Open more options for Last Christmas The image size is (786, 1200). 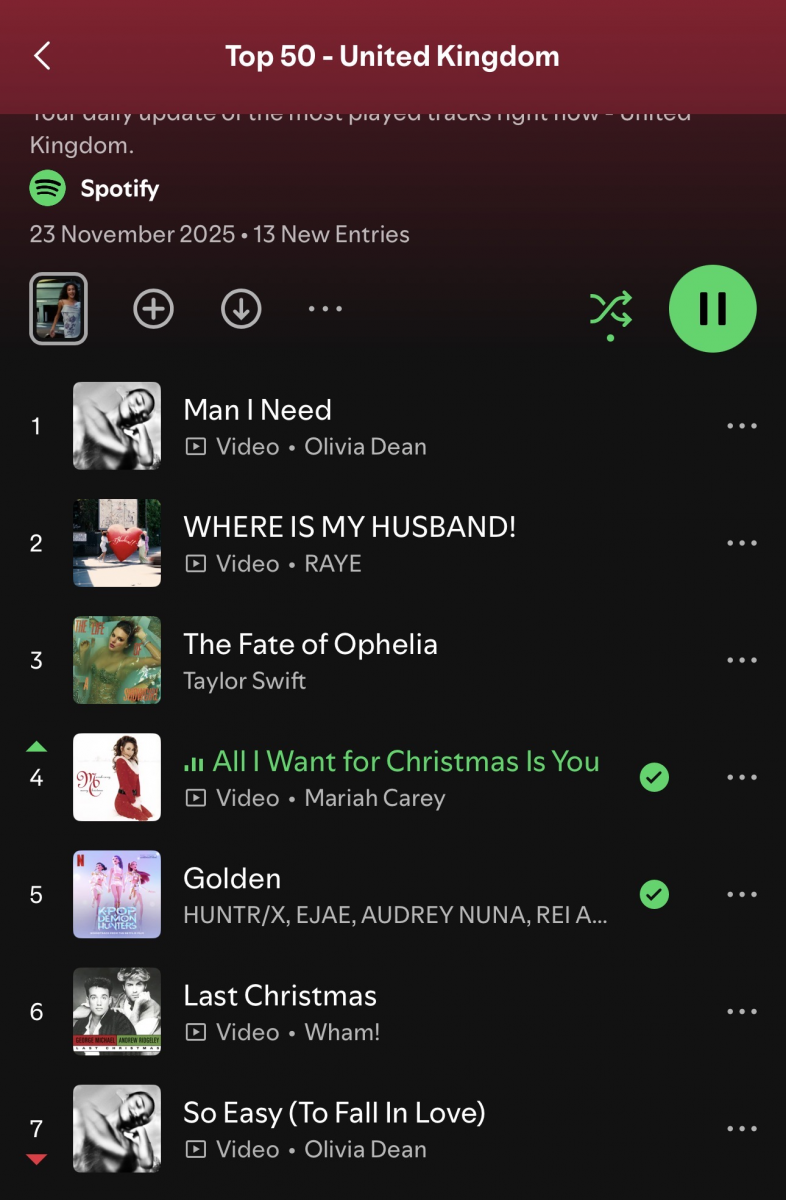(742, 1011)
